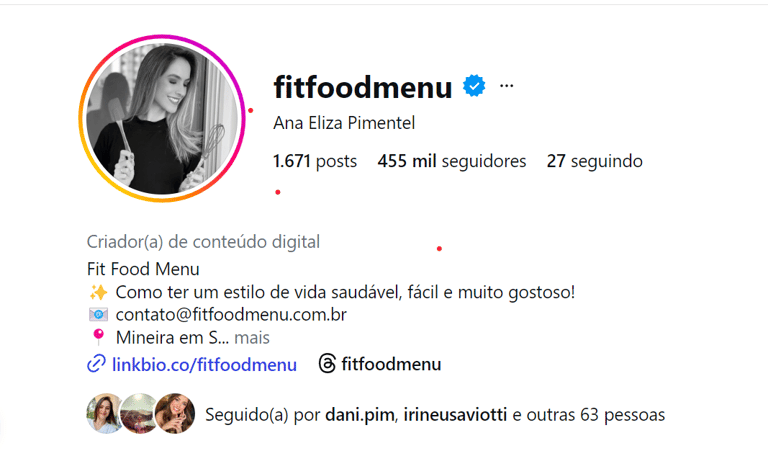Click the 1.671 posts count
This screenshot has width=768, height=469.
click(x=315, y=161)
